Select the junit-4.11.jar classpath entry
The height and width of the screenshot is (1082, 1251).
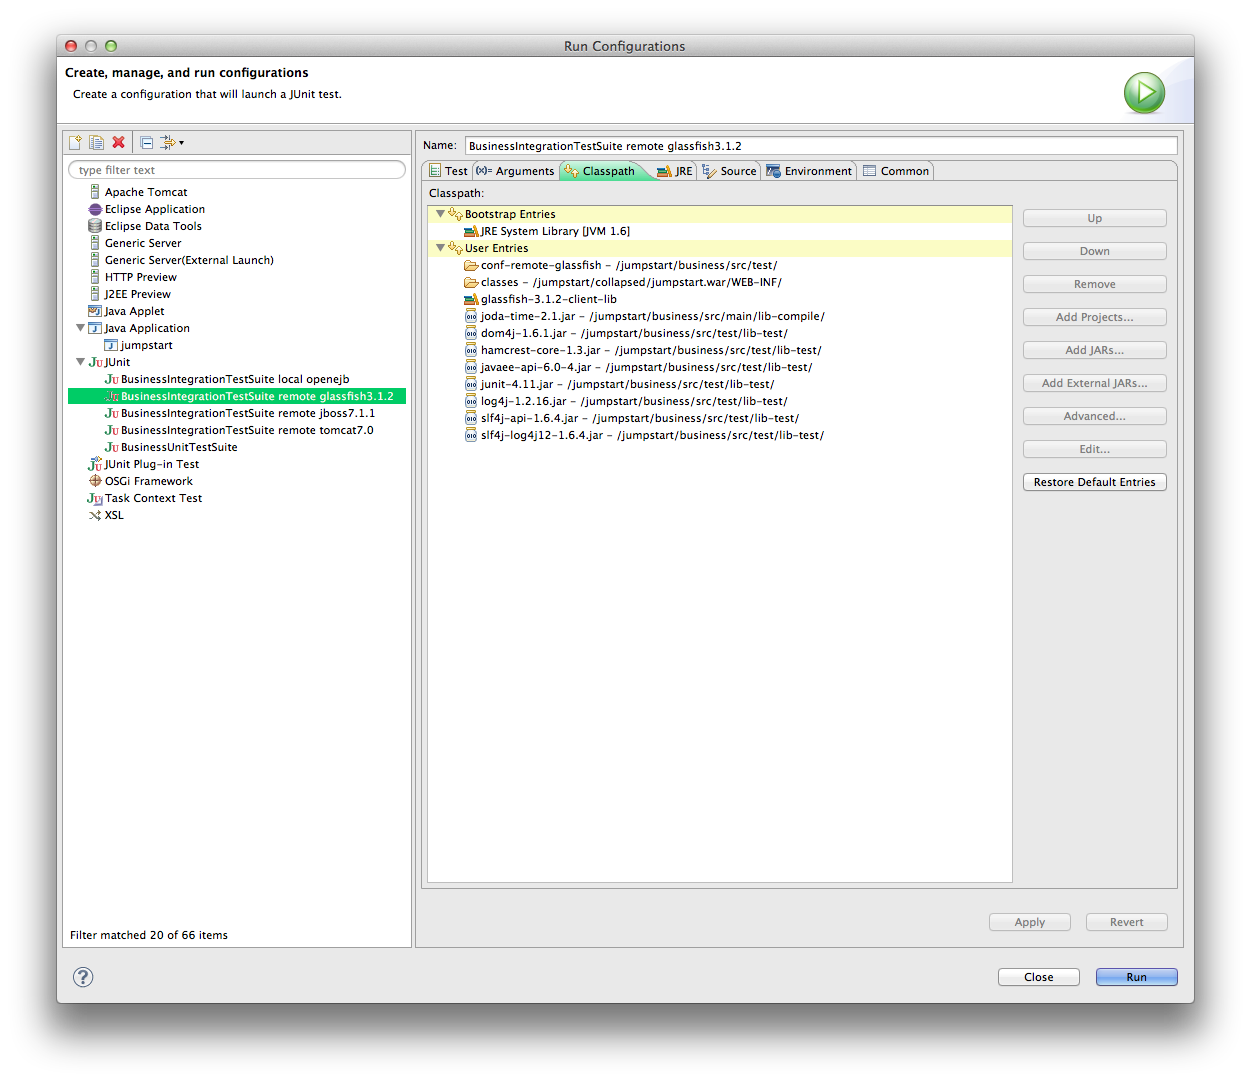coord(619,384)
